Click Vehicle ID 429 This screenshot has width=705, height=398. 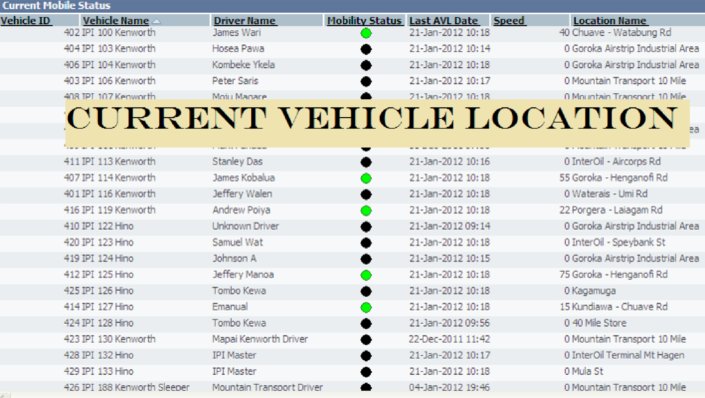71,371
